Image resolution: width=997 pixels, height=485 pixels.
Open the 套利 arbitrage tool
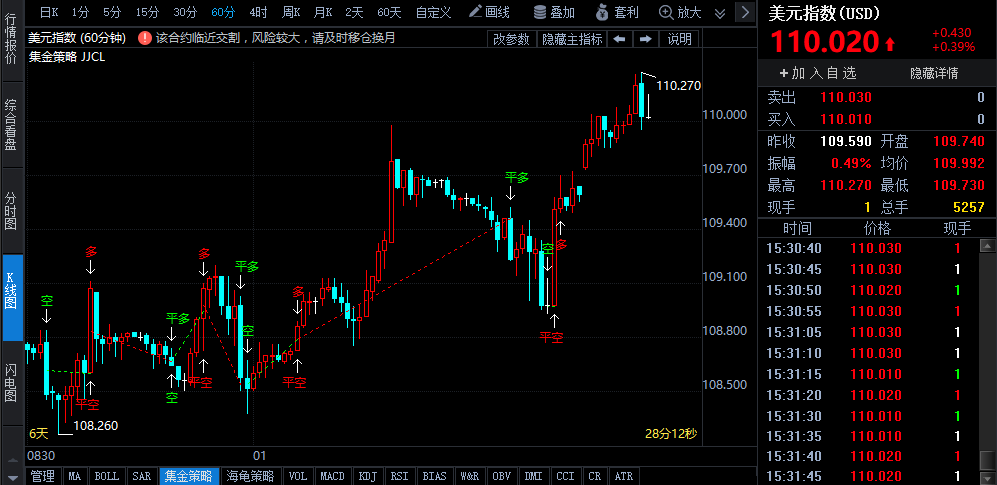[616, 11]
